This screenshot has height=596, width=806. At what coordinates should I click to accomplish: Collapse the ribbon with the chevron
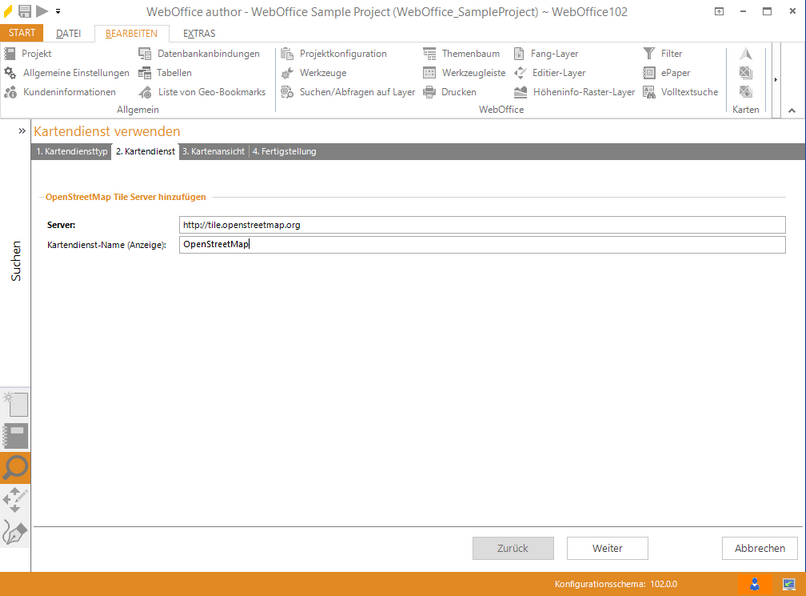pos(791,110)
